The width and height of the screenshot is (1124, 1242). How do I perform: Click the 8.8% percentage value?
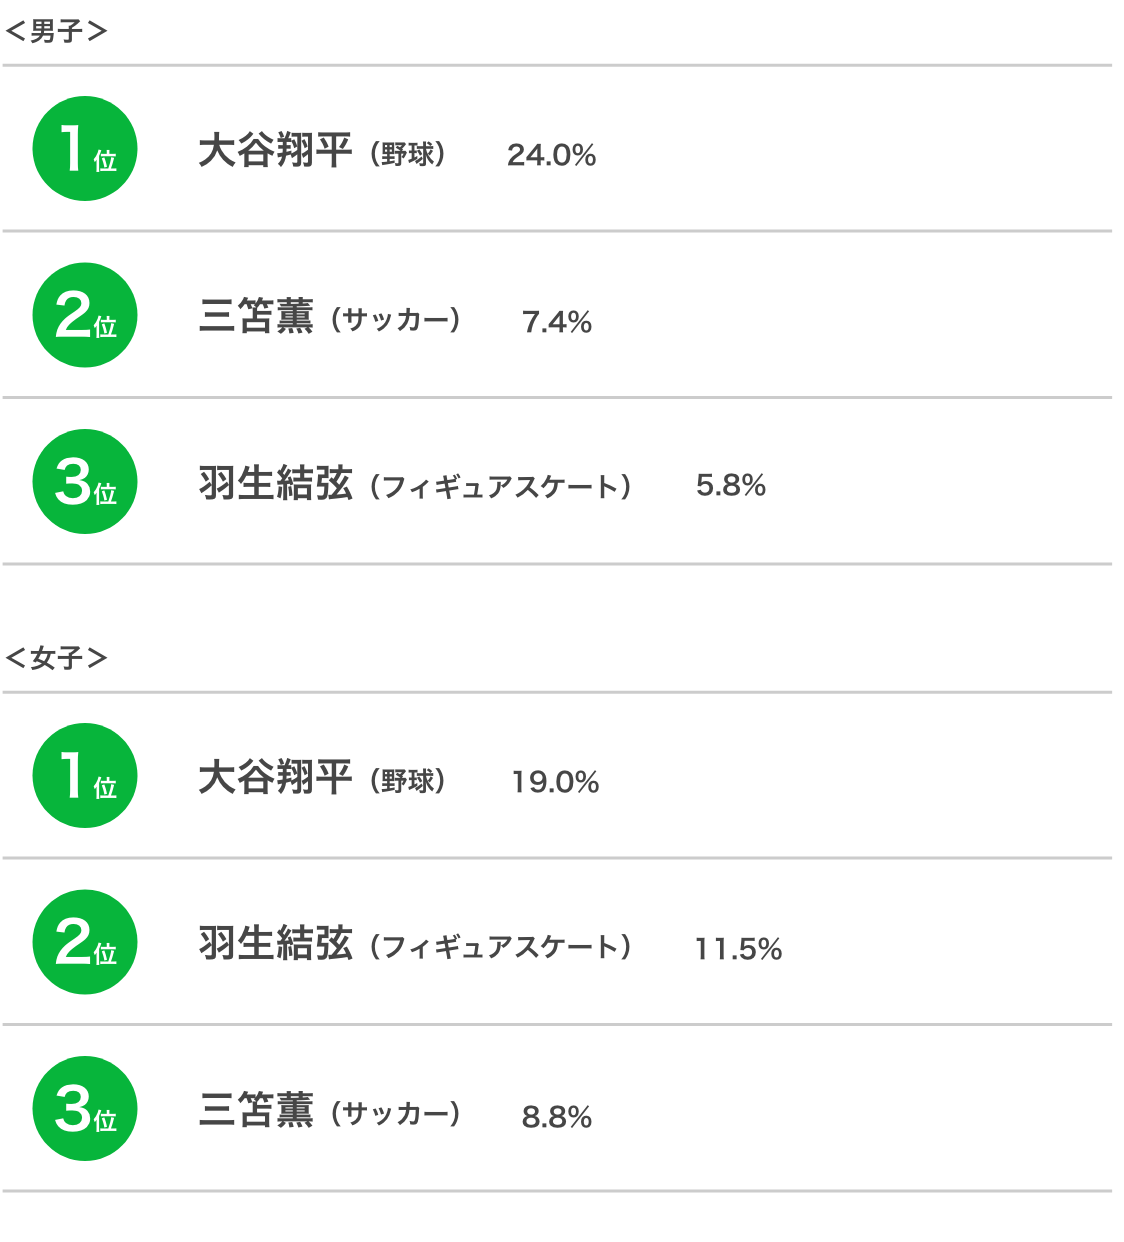pos(557,1116)
